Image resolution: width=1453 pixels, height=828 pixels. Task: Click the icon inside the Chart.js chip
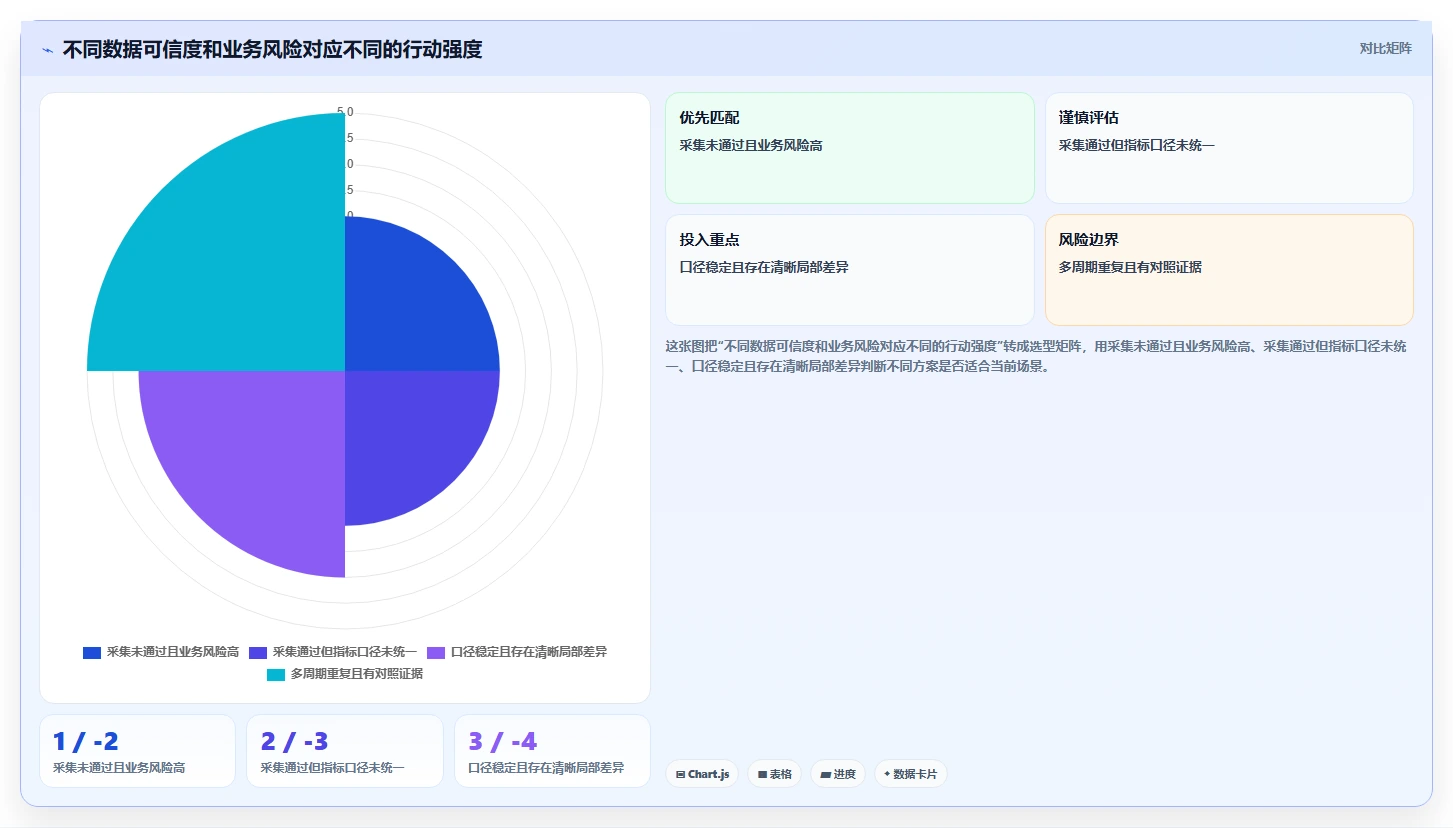681,774
